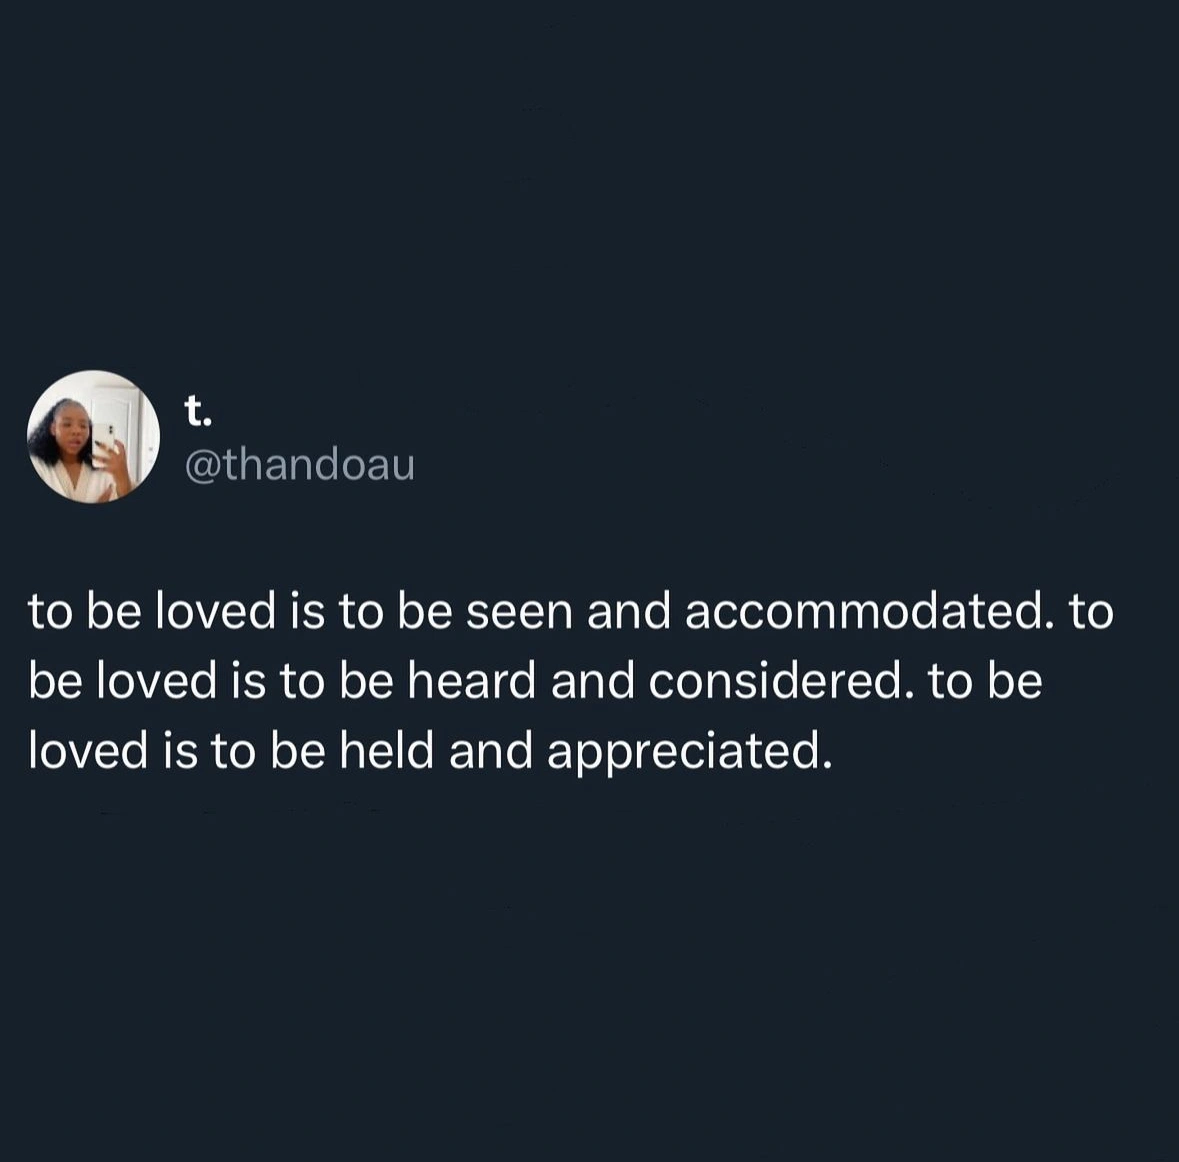
Task: Click the word "appreciated" in the tweet
Action: click(688, 751)
